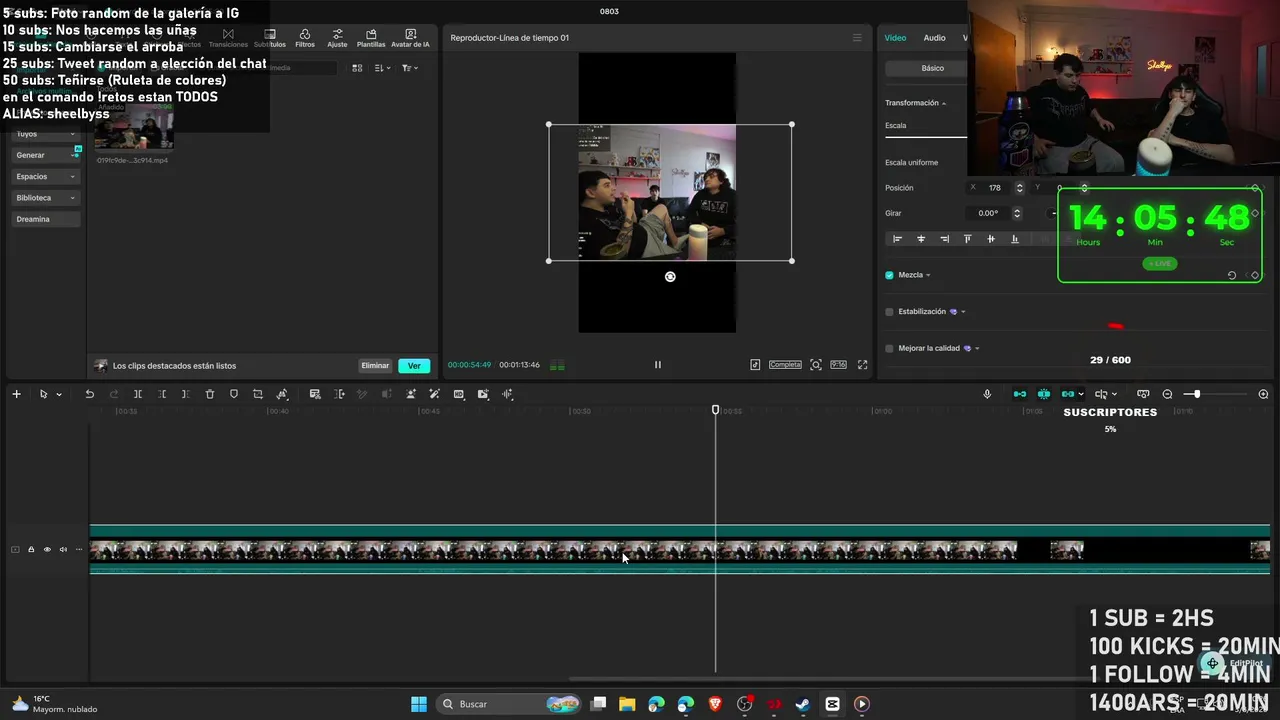
Task: Open the media filter dropdown
Action: pyautogui.click(x=409, y=68)
